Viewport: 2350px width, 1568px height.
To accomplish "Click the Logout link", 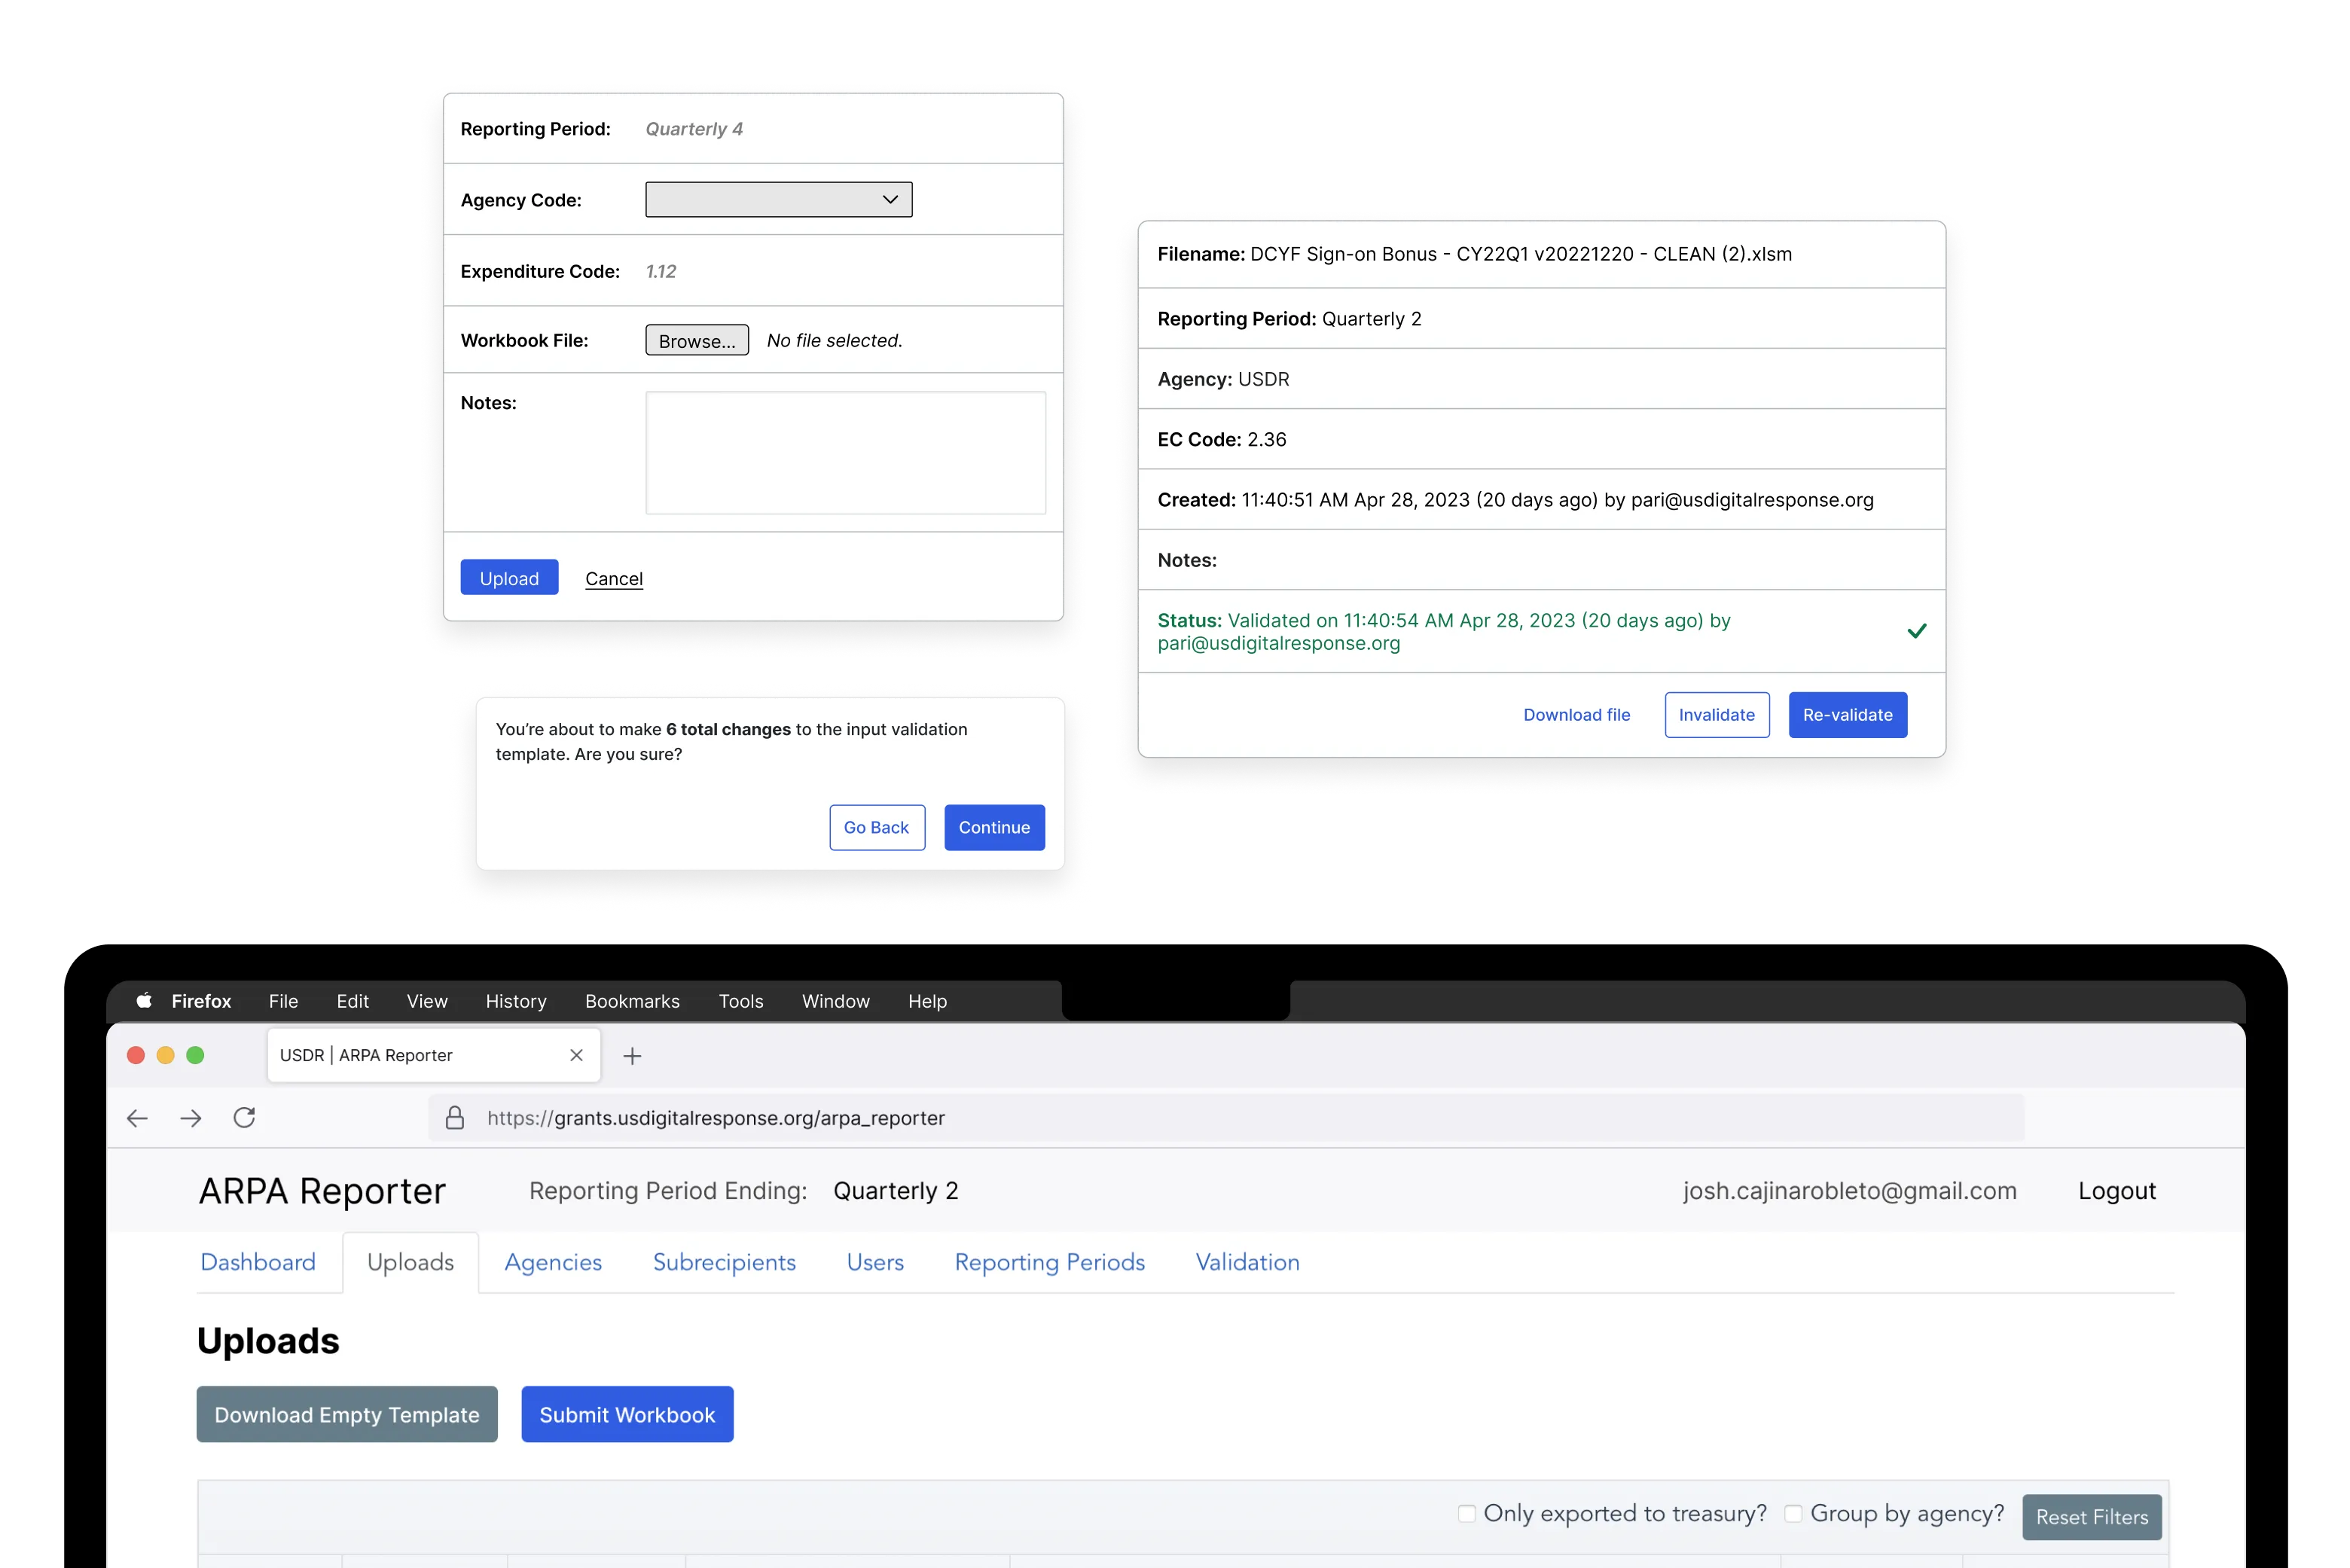I will [2117, 1190].
